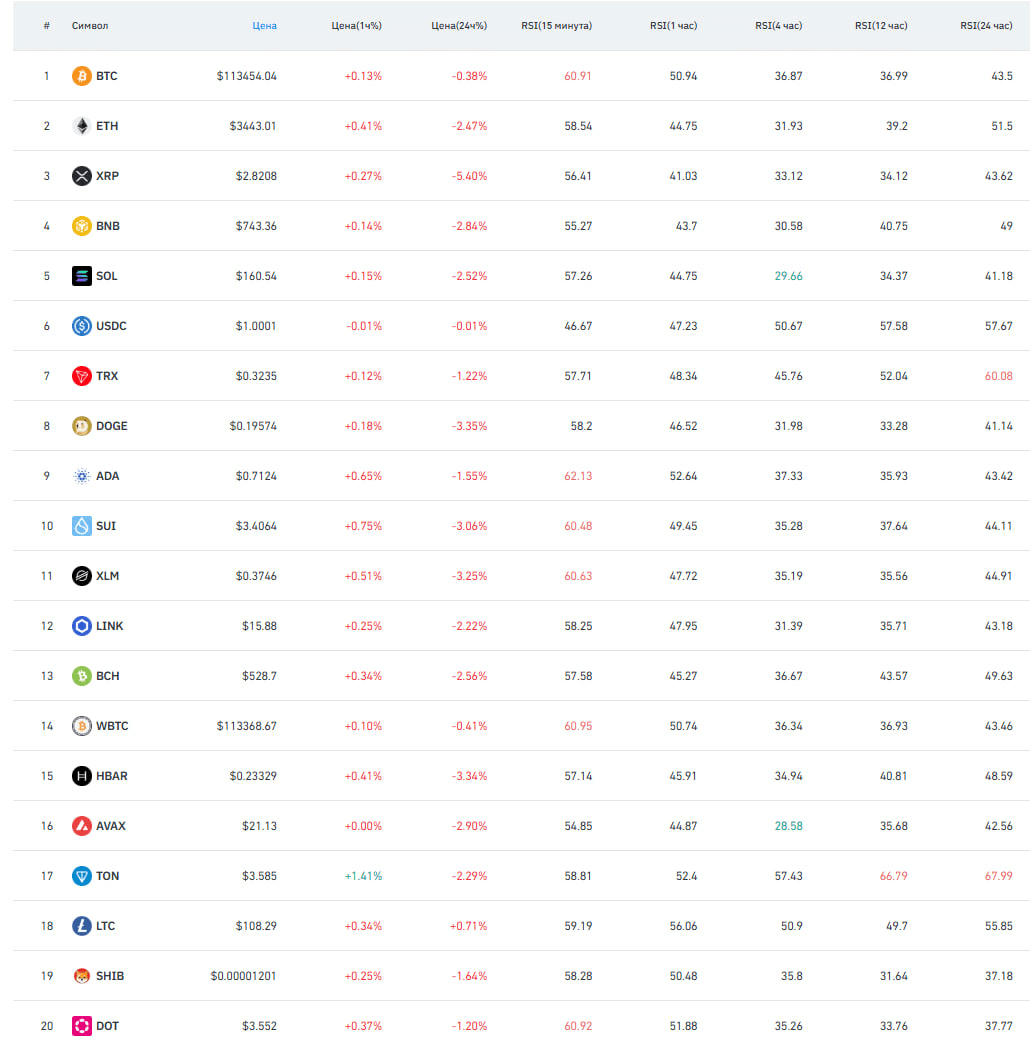
Task: Sort by RSI(4 час) column header
Action: (x=779, y=25)
